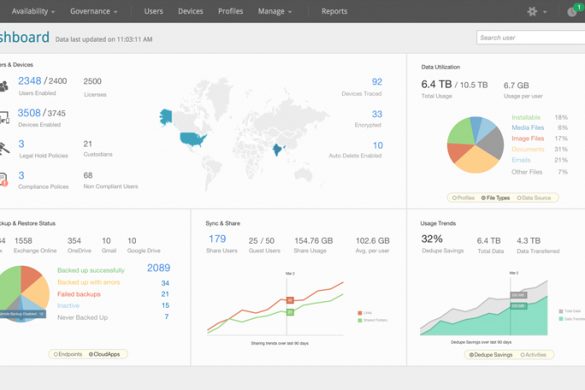Screen dimensions: 585x390
Task: Go to the Devices menu
Action: coord(190,12)
